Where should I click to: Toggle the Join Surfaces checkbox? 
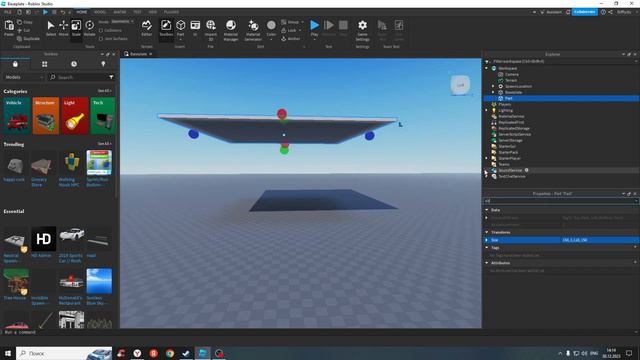(x=101, y=39)
